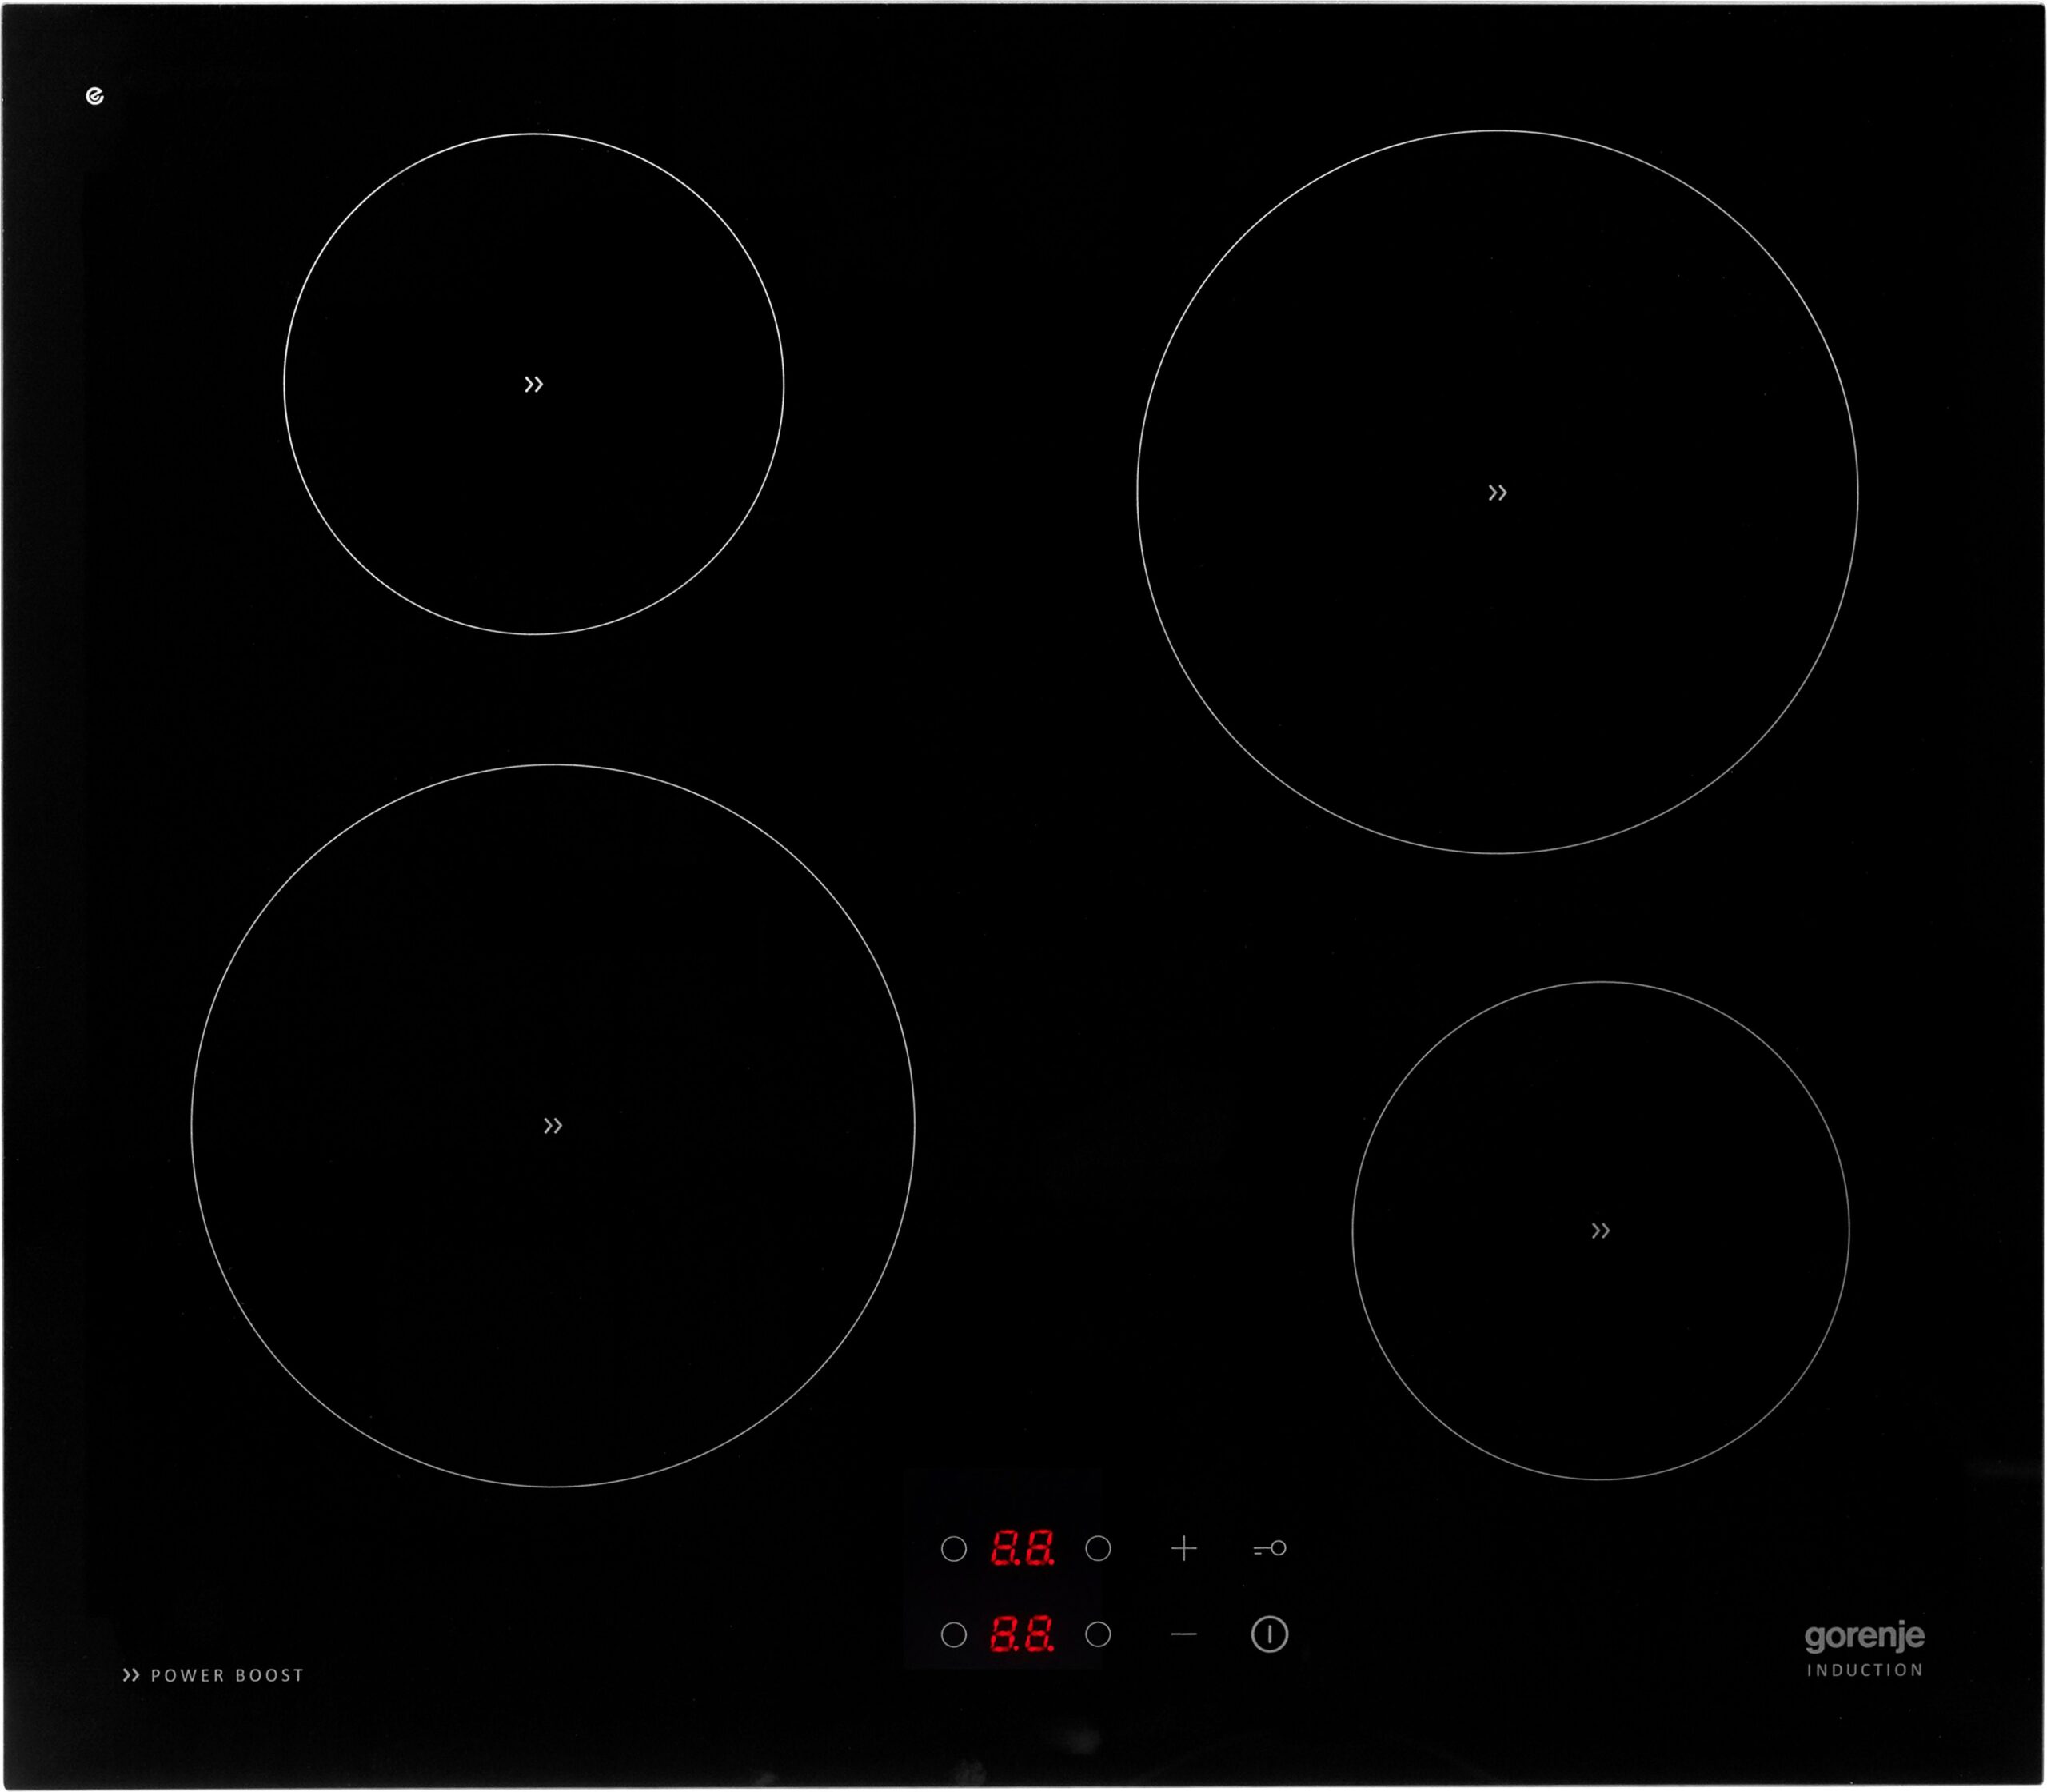Select lower-right zone selector circle

1098,1635
